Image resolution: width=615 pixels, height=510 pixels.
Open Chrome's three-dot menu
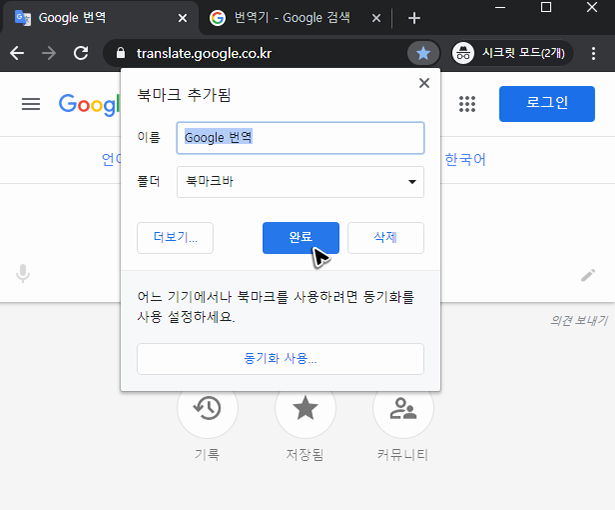point(593,53)
